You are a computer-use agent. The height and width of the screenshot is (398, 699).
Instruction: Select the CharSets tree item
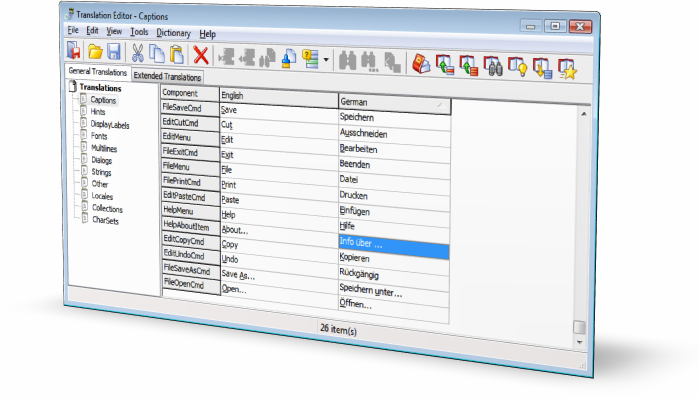(105, 220)
